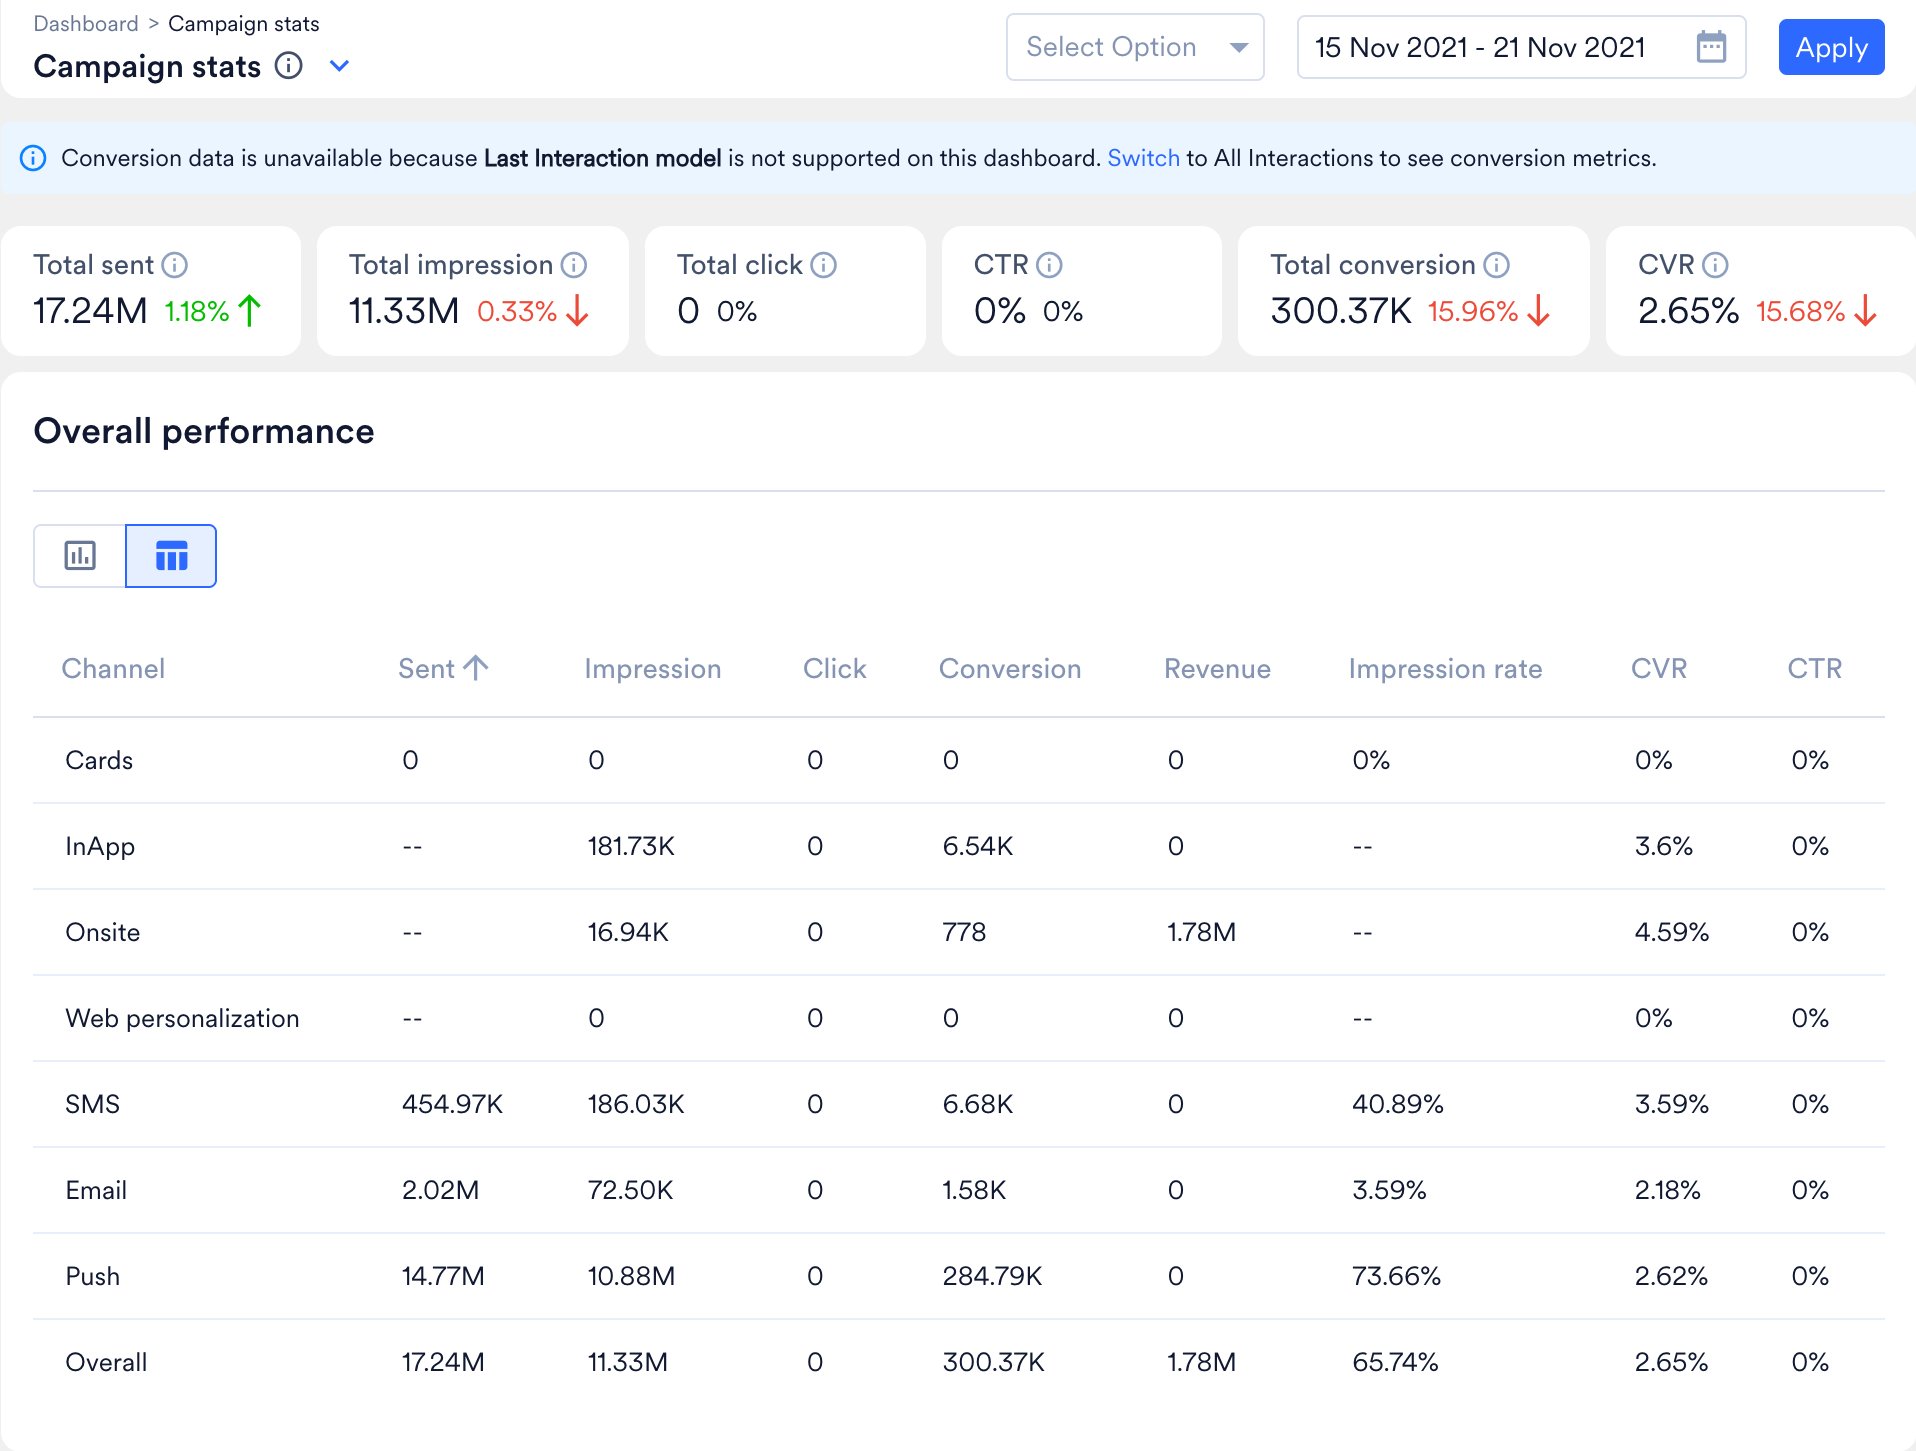Image resolution: width=1916 pixels, height=1451 pixels.
Task: Switch to chart view toggle
Action: coord(80,555)
